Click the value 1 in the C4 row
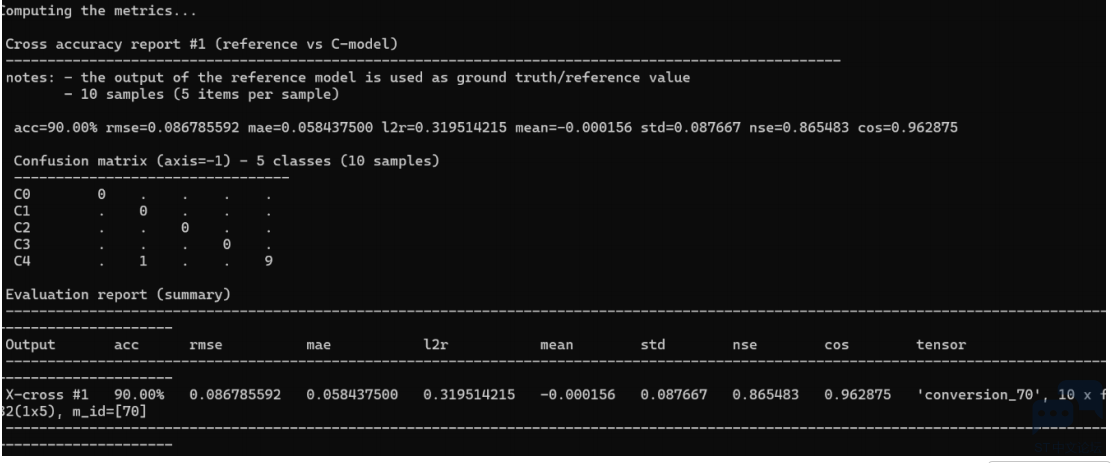Viewport: 1111px width, 463px height. (143, 260)
